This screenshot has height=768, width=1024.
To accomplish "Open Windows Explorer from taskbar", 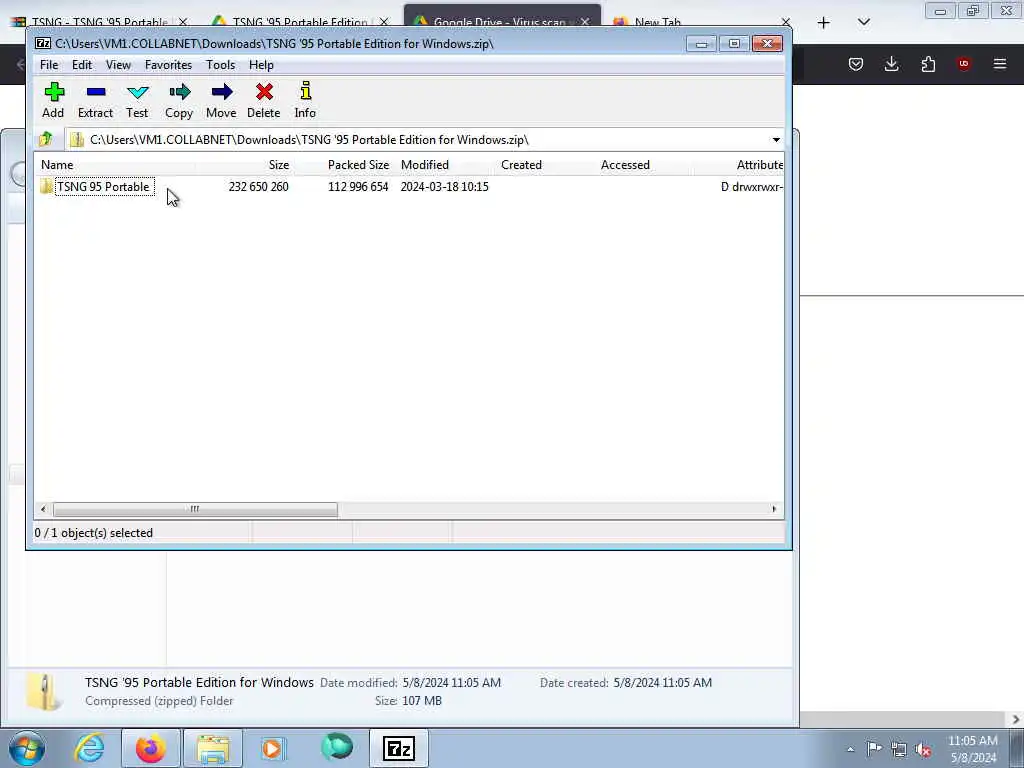I will pyautogui.click(x=213, y=748).
